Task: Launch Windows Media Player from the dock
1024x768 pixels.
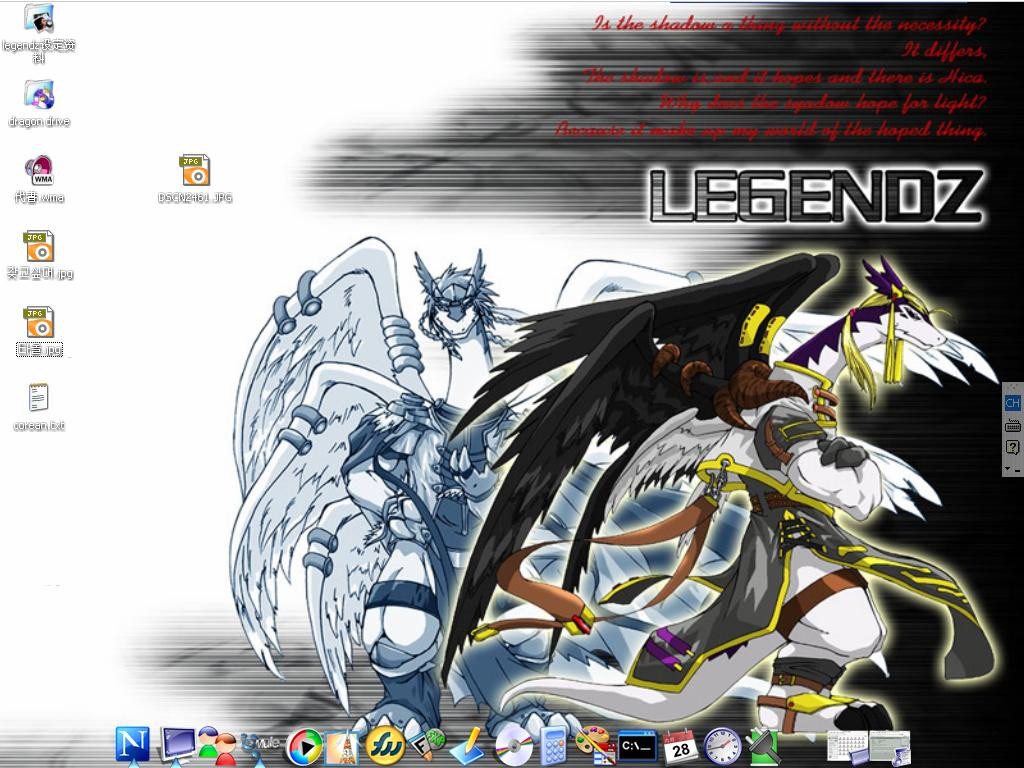Action: [304, 746]
